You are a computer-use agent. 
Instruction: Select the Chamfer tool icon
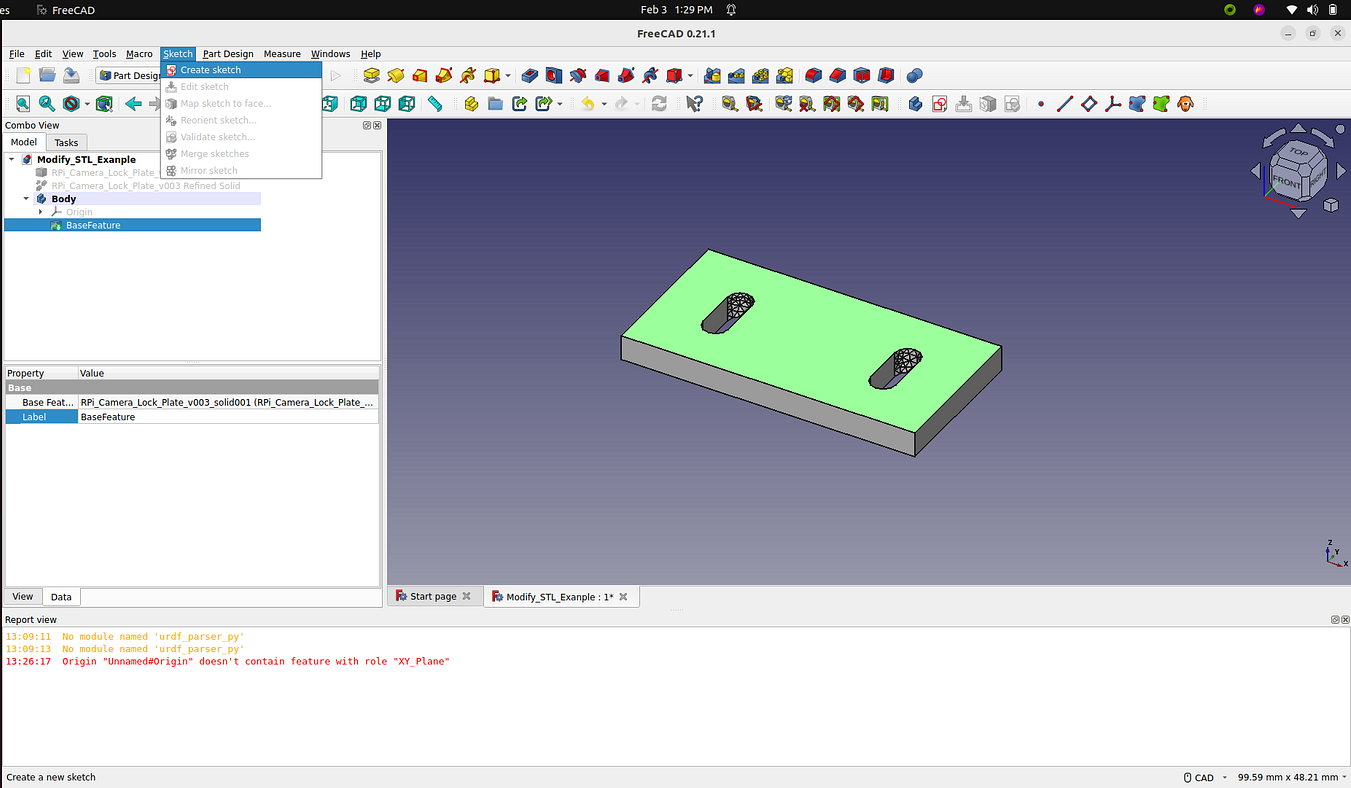838,75
